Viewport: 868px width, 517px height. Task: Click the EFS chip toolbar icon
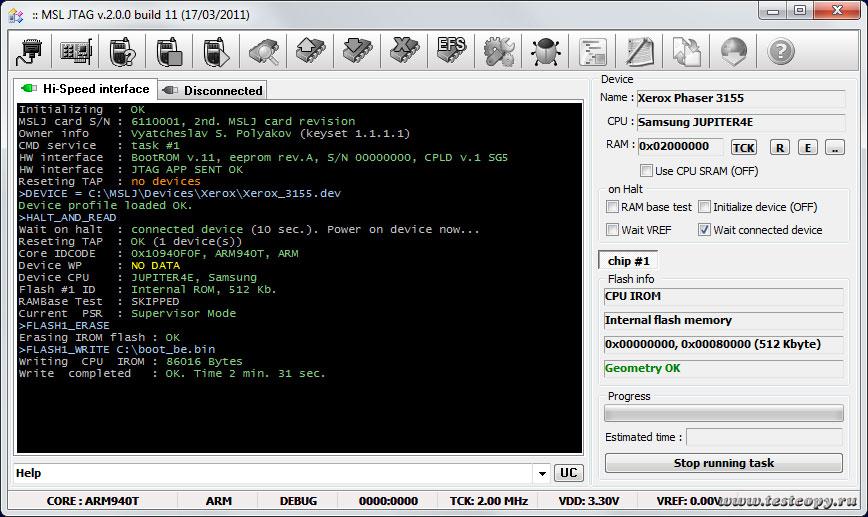(x=451, y=50)
